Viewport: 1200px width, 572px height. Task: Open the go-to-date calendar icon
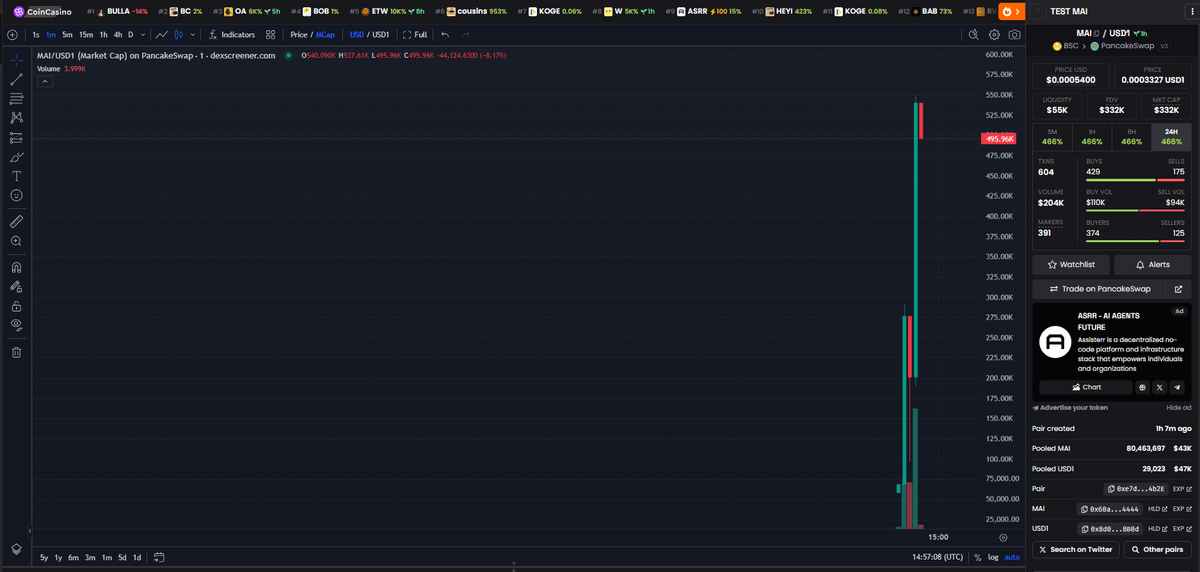click(x=159, y=557)
